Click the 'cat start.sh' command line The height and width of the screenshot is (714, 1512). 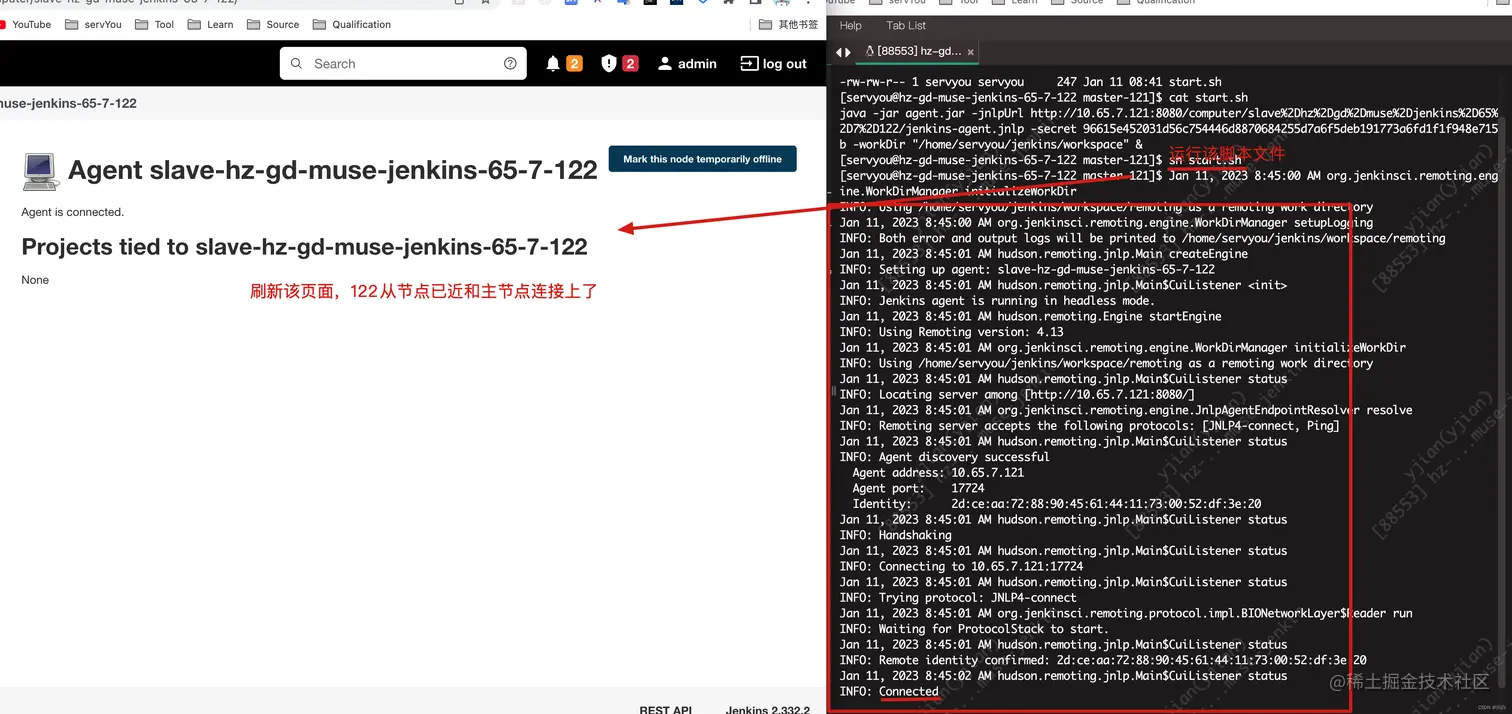pos(1044,98)
